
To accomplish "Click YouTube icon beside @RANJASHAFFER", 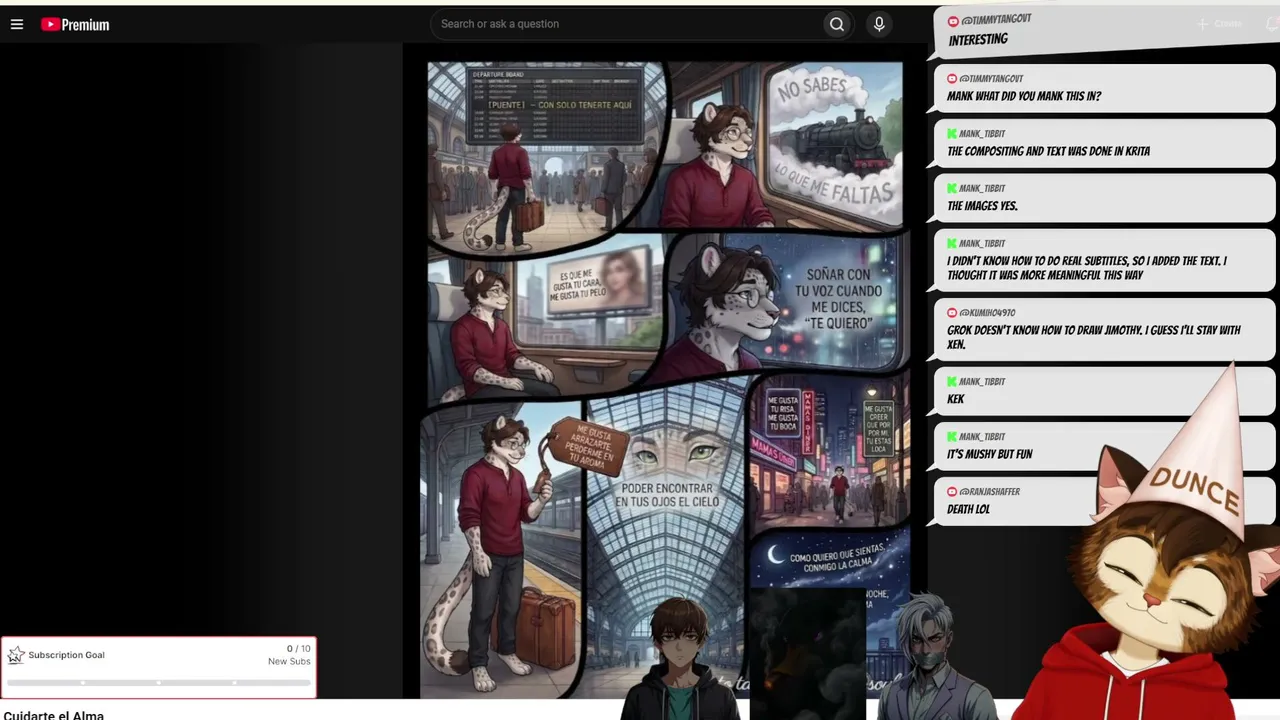I will pyautogui.click(x=952, y=492).
